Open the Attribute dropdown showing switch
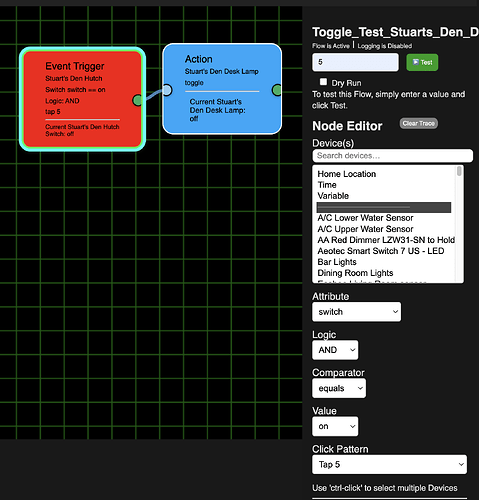 click(356, 312)
